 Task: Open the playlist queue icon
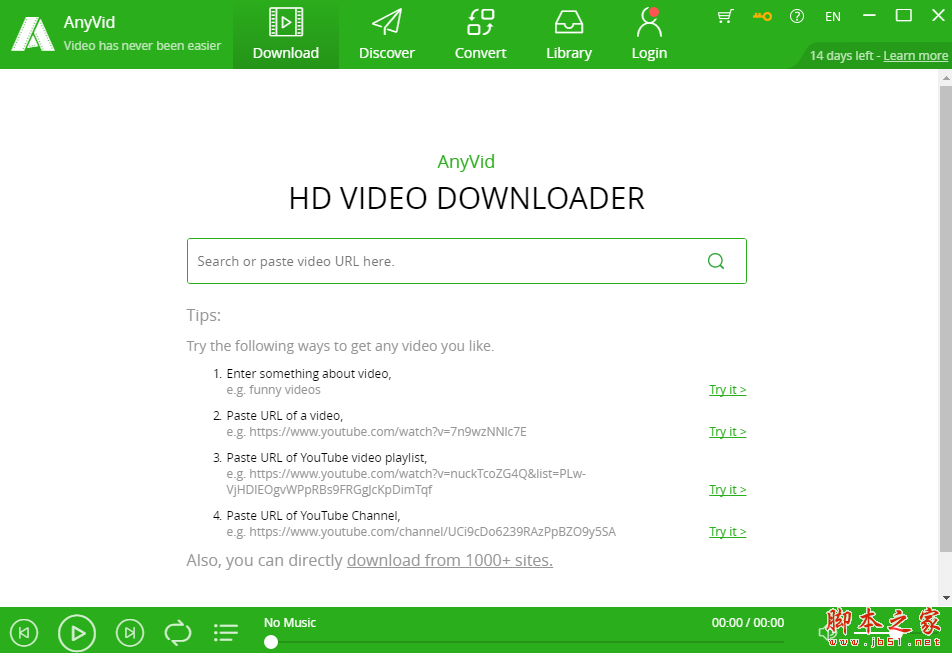tap(226, 632)
